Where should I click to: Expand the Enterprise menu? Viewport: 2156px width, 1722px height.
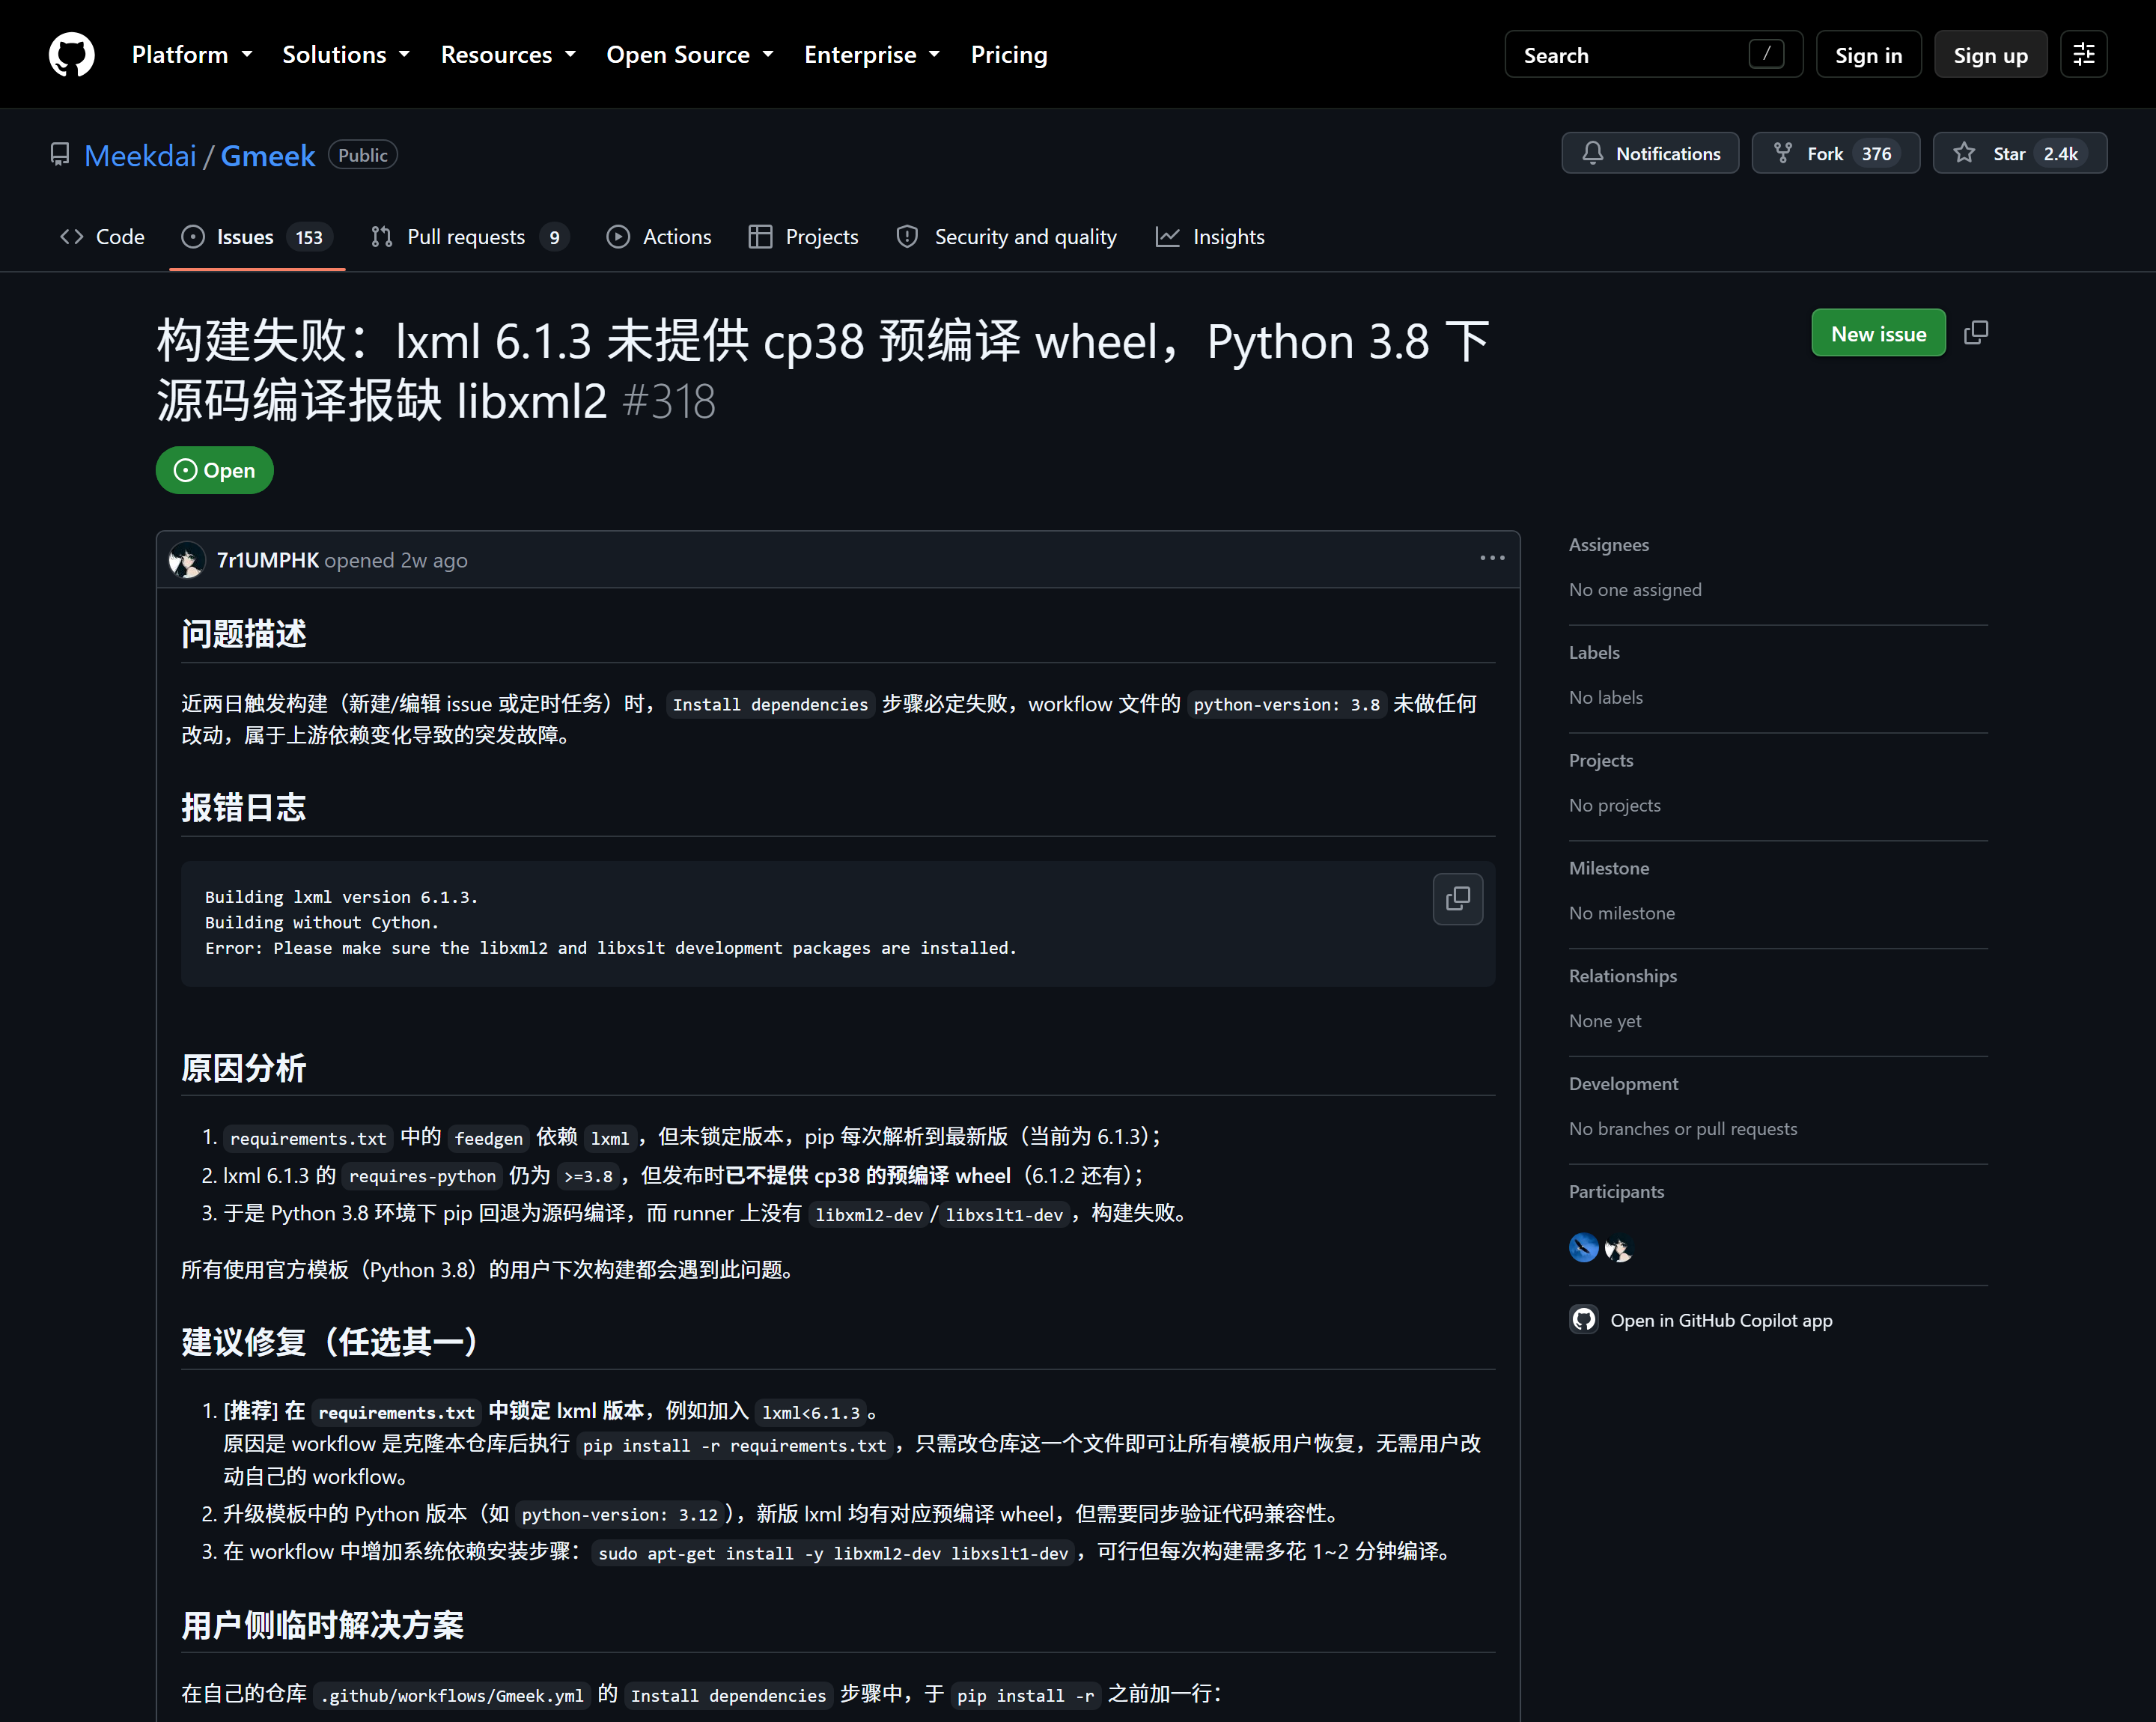tap(872, 54)
